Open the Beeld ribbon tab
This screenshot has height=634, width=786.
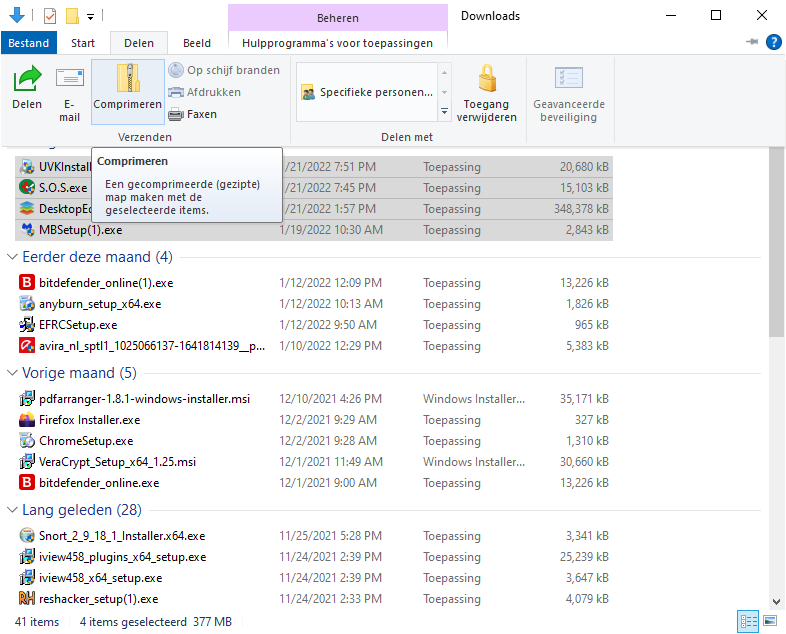[196, 43]
